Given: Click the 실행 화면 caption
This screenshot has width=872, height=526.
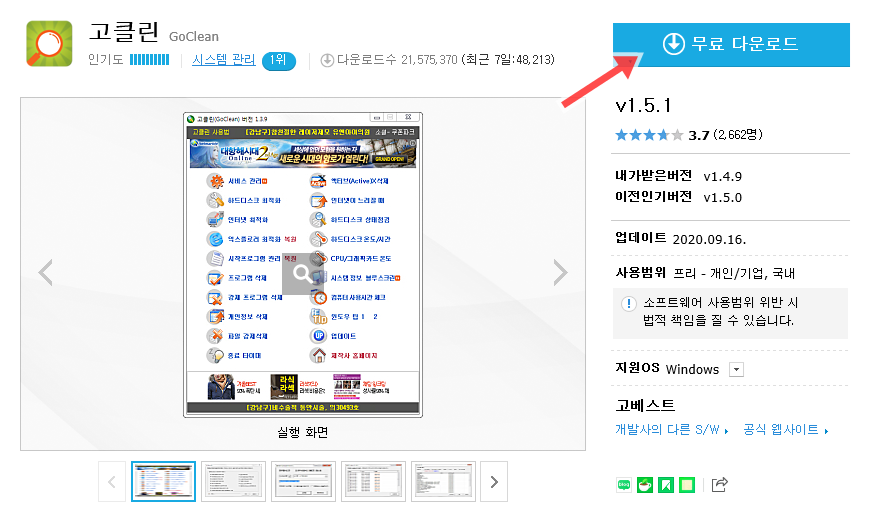Looking at the screenshot, I should (303, 432).
